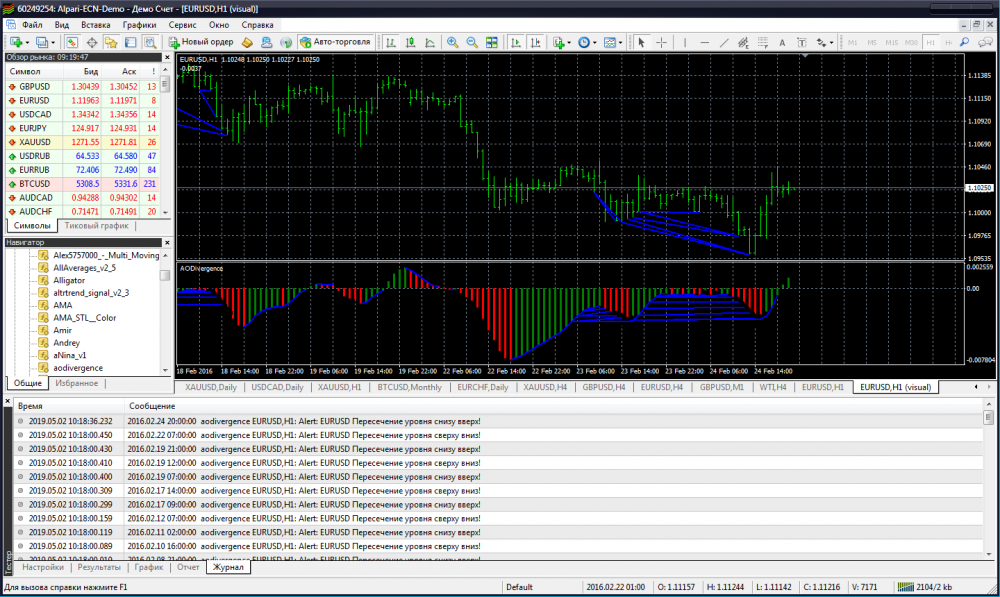Screen dimensions: 1000x597
Task: Select the Crosshair tool
Action: [661, 43]
